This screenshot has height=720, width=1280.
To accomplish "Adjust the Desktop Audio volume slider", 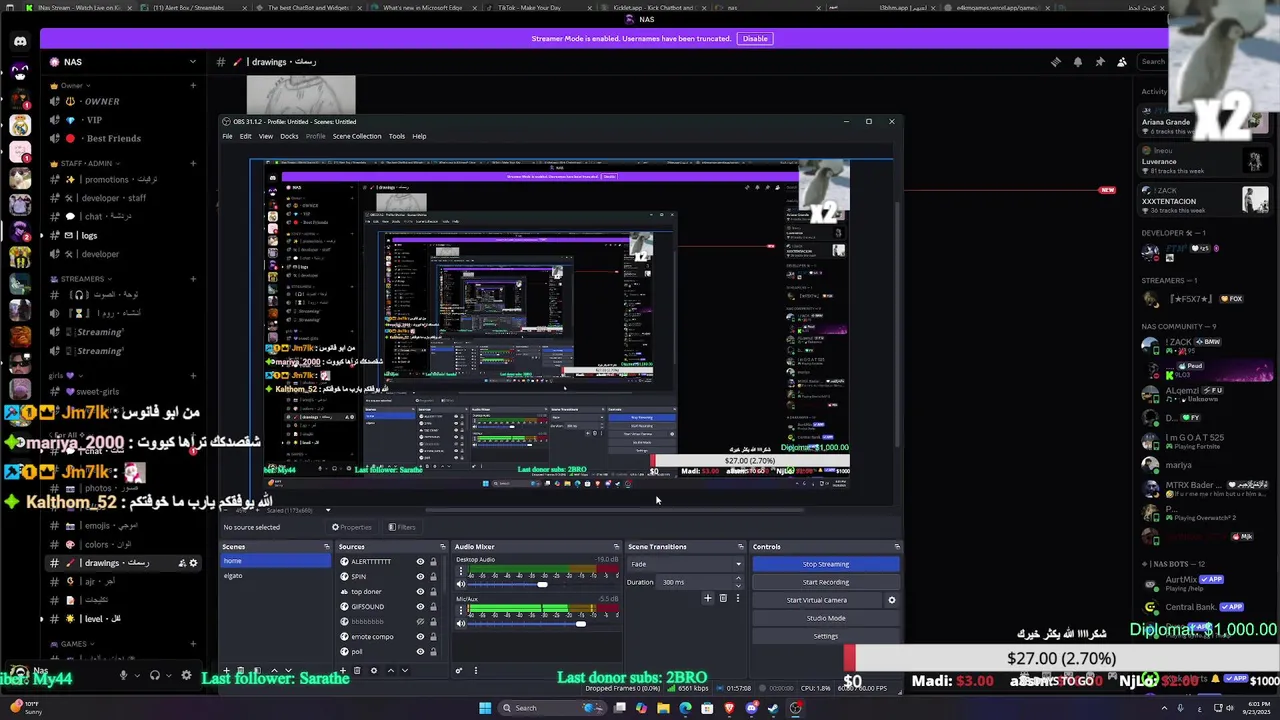I will click(542, 584).
